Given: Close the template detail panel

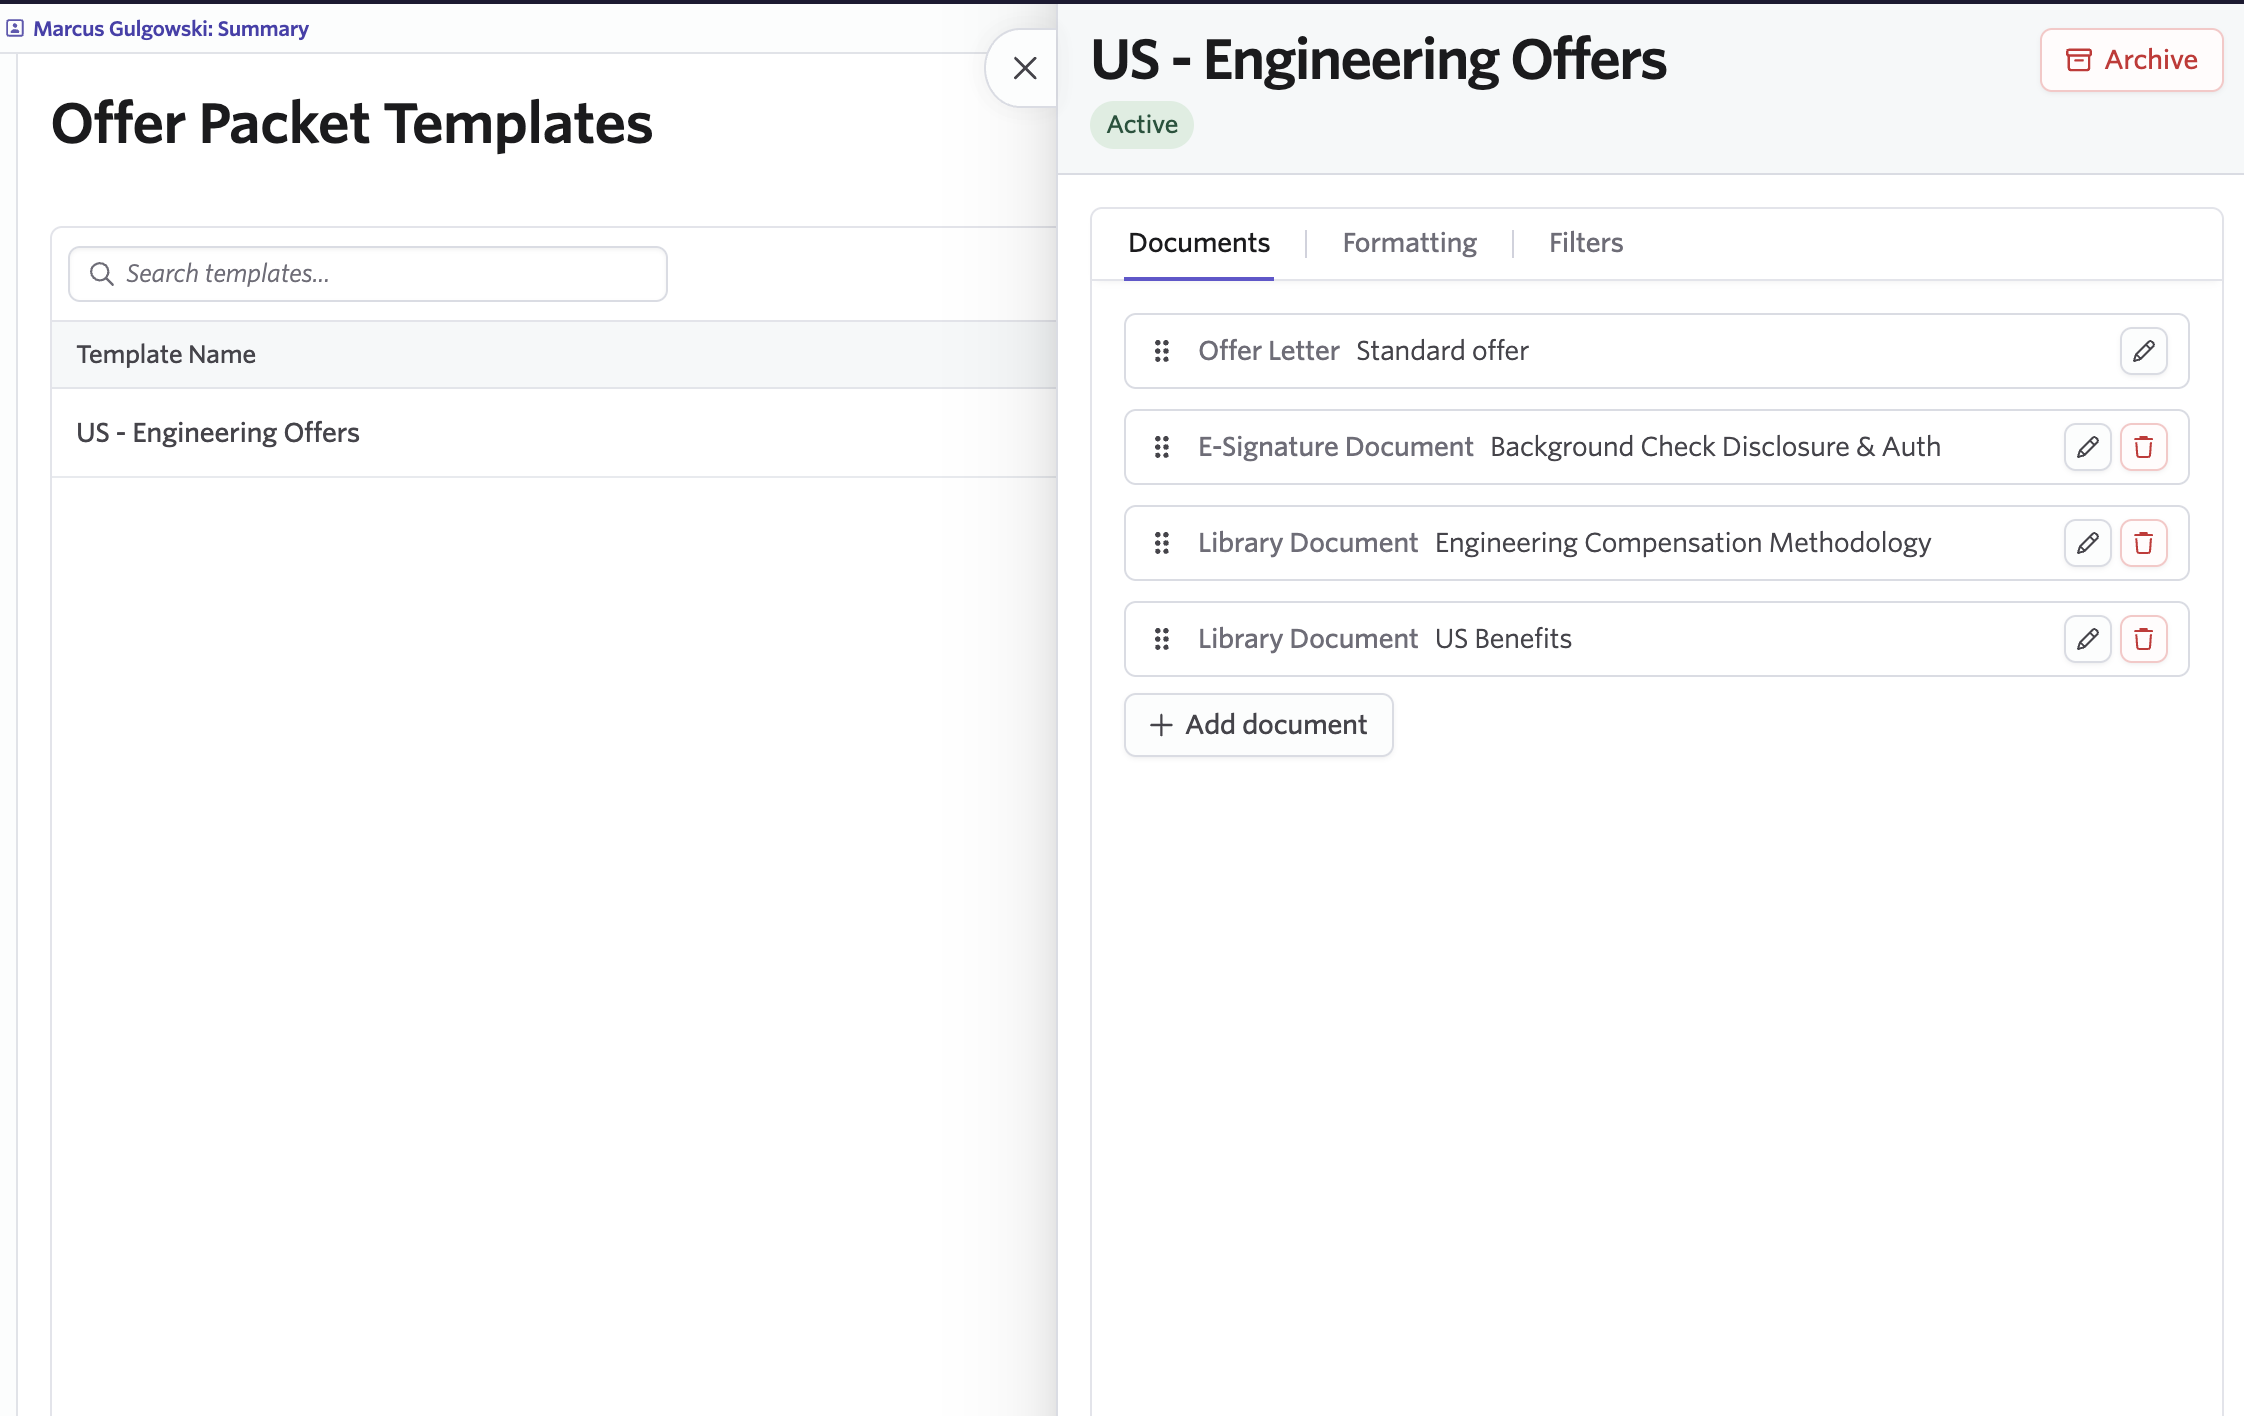Looking at the screenshot, I should (1025, 68).
